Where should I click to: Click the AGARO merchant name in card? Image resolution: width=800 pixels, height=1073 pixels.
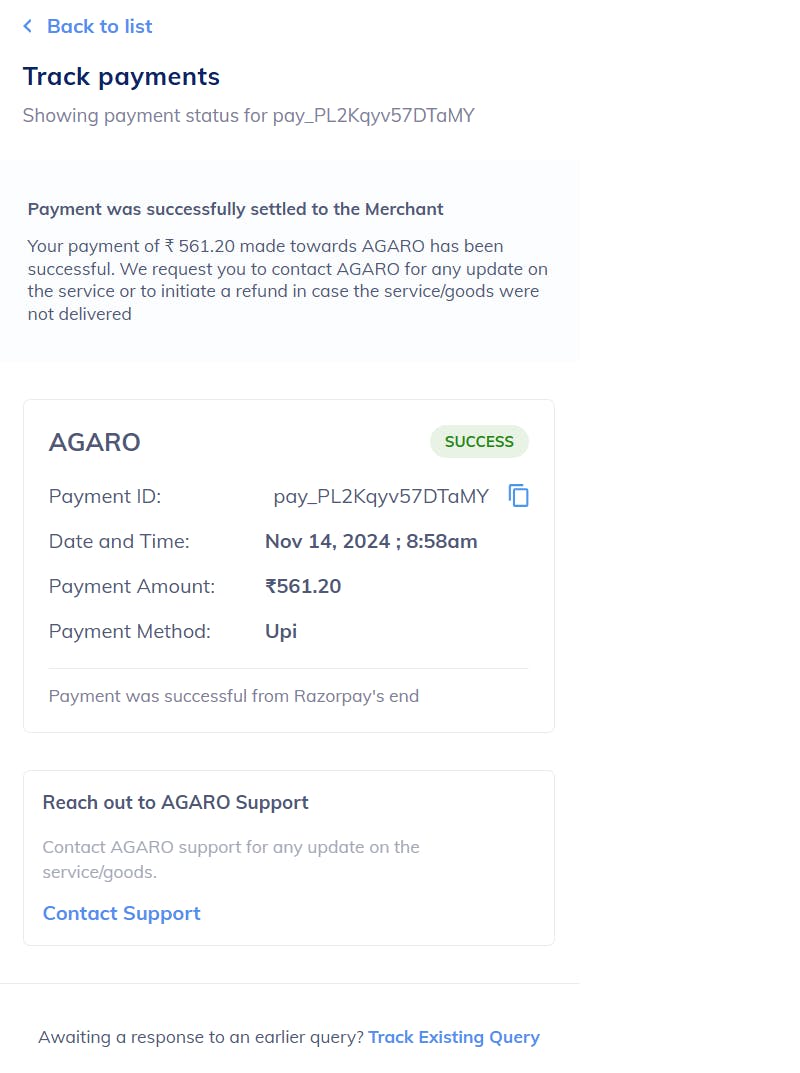point(94,442)
